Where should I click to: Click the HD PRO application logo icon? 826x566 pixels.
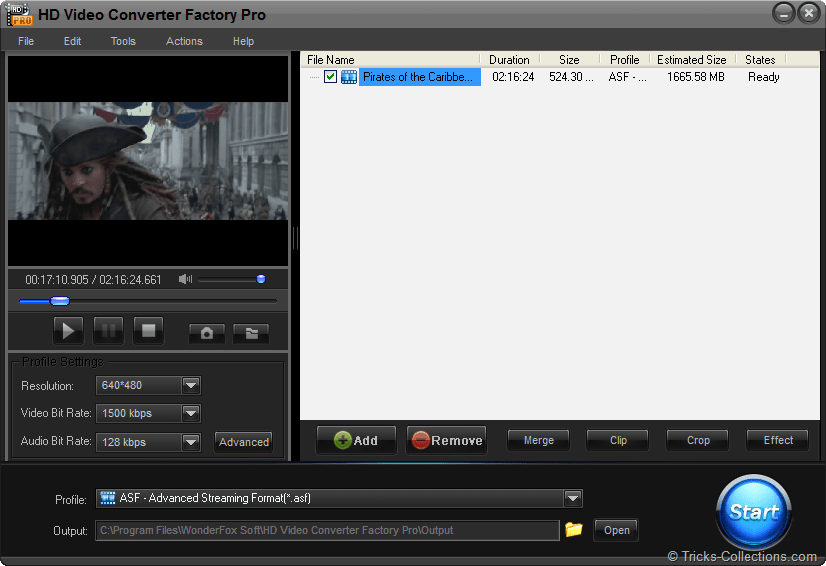click(x=19, y=15)
